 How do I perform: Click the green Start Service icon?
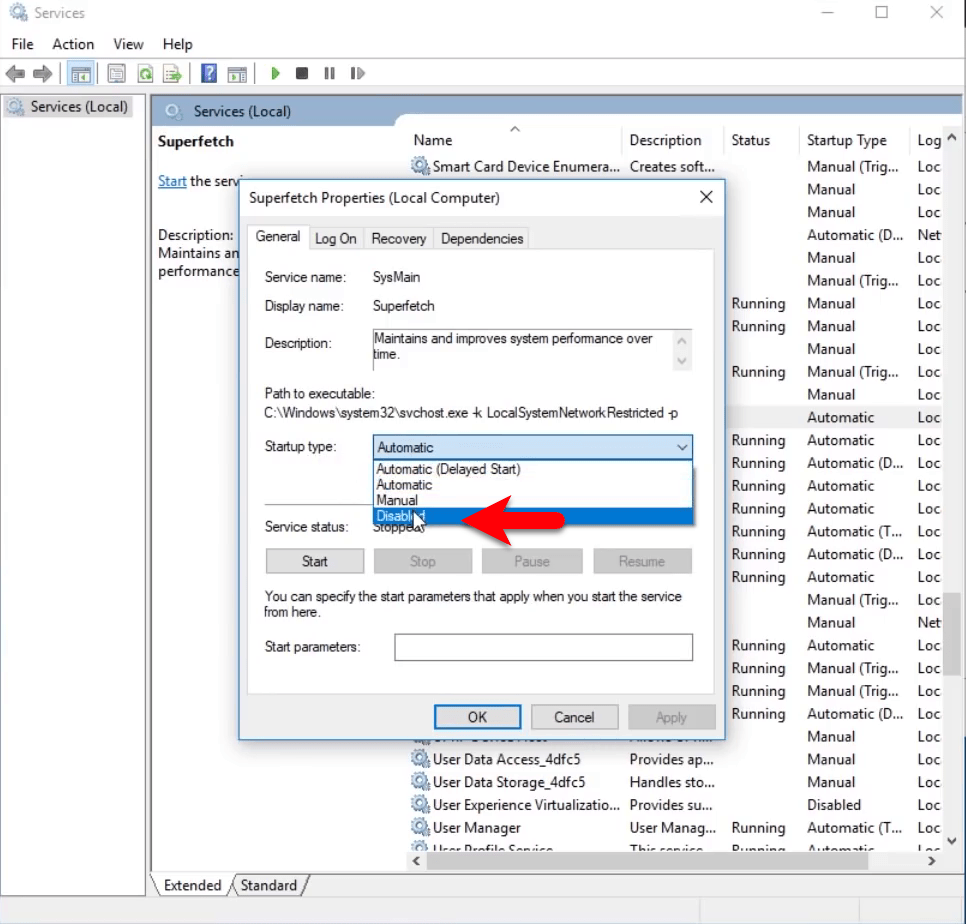tap(275, 74)
